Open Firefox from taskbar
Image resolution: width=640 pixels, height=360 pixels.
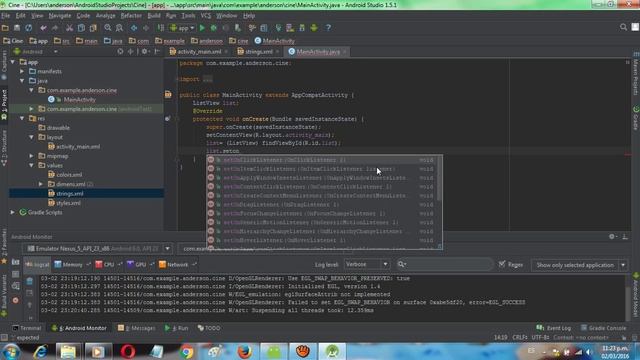(x=244, y=352)
